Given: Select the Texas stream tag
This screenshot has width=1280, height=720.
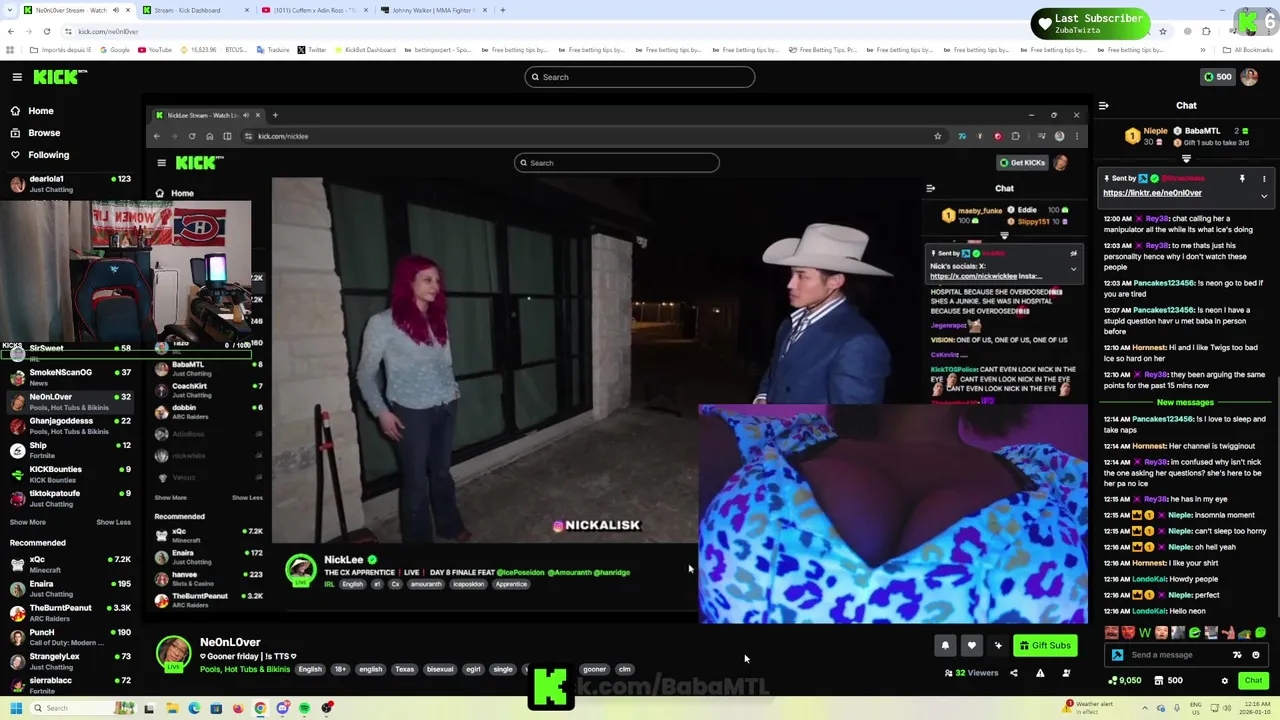Looking at the screenshot, I should coord(404,670).
